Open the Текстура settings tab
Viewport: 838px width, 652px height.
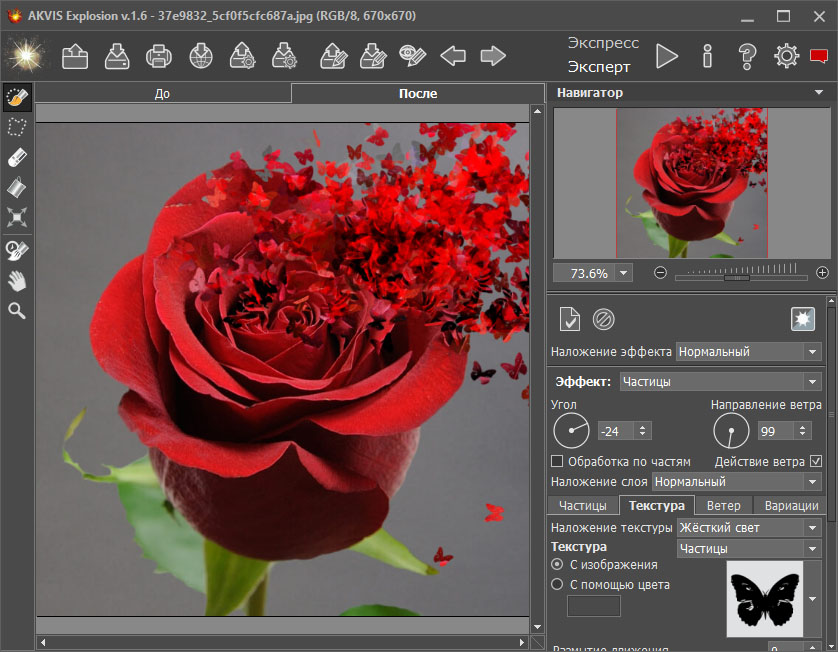point(656,505)
